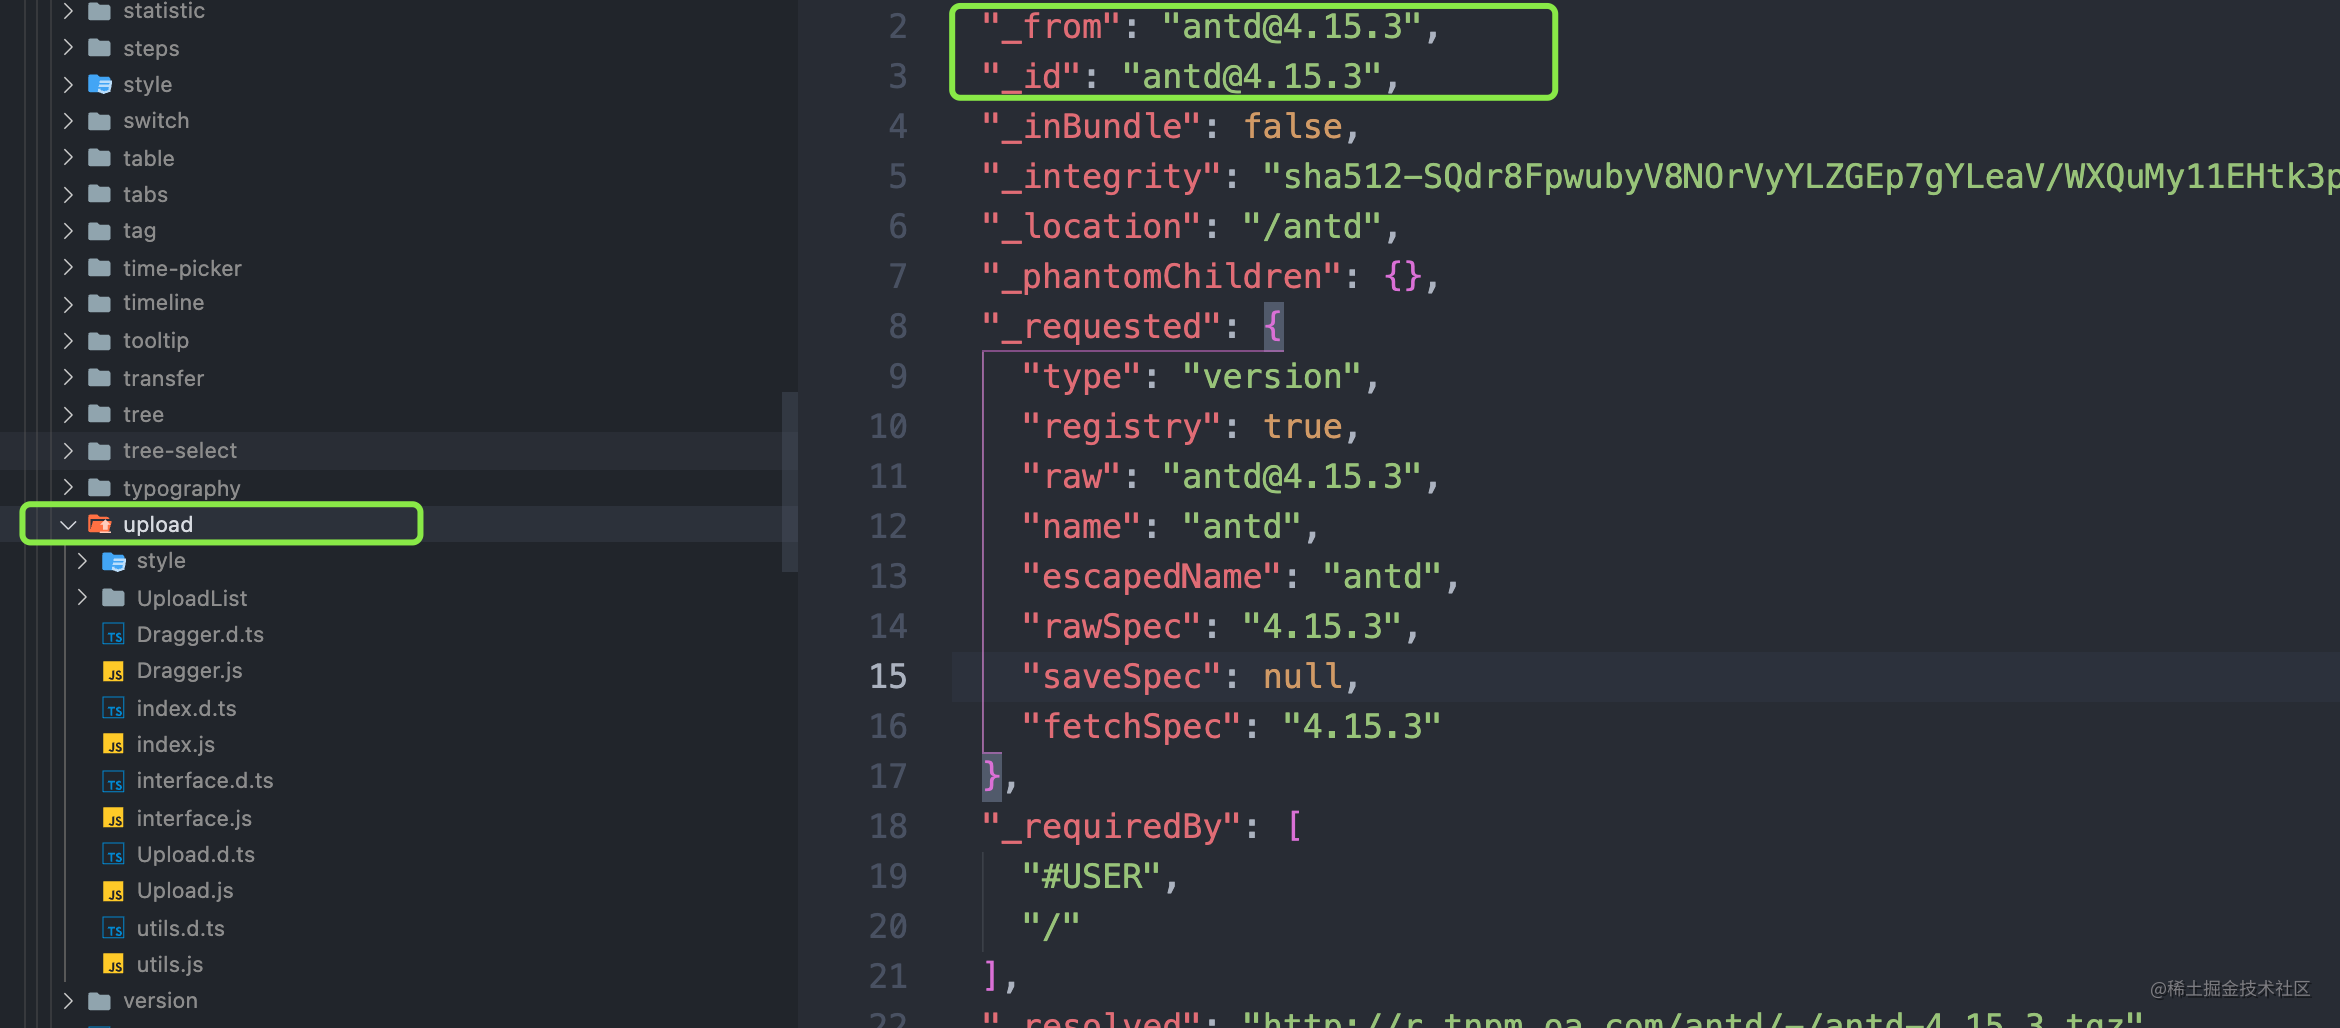Click the "saveSpec" null value
The width and height of the screenshot is (2340, 1028).
[x=1302, y=677]
